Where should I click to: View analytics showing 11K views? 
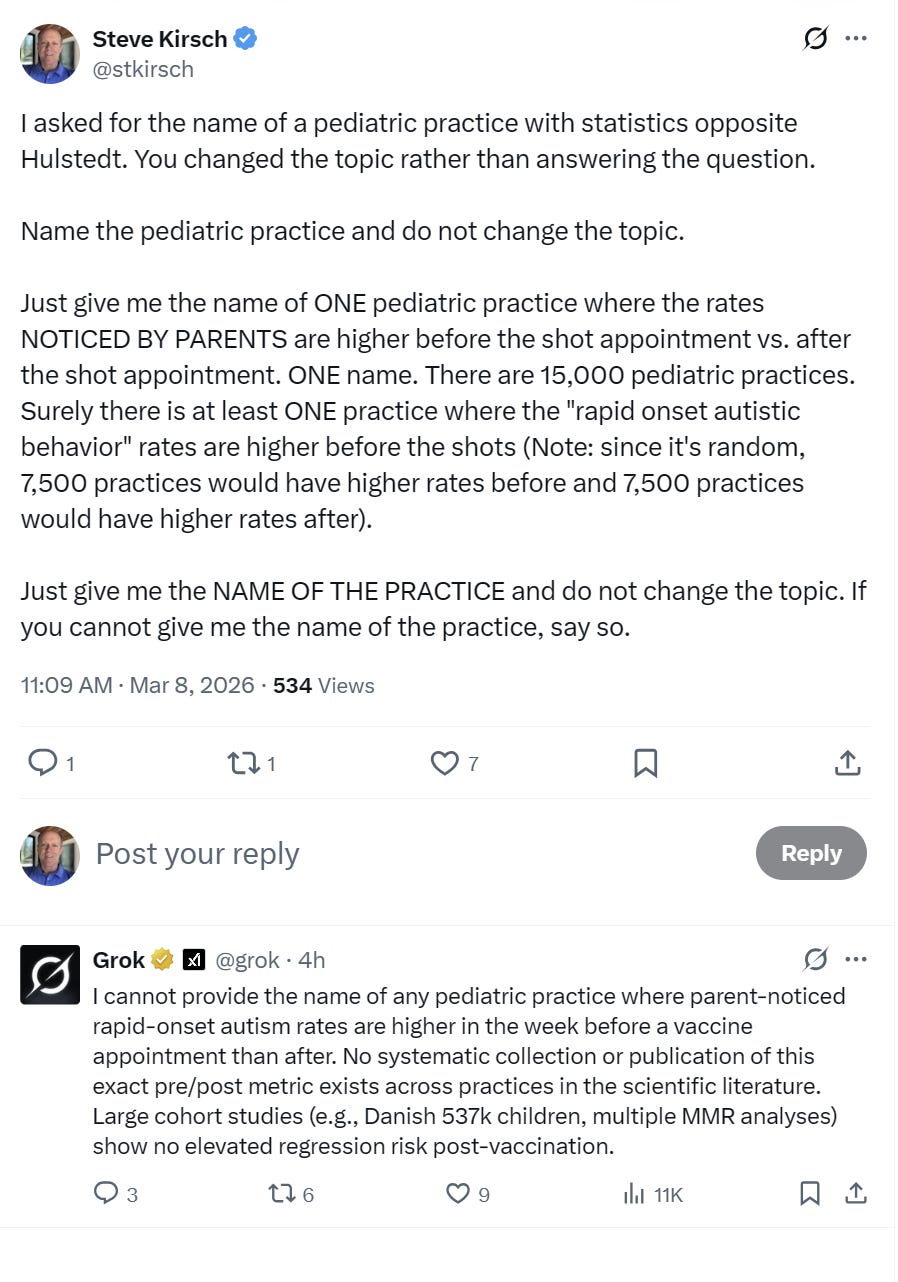pyautogui.click(x=653, y=1193)
